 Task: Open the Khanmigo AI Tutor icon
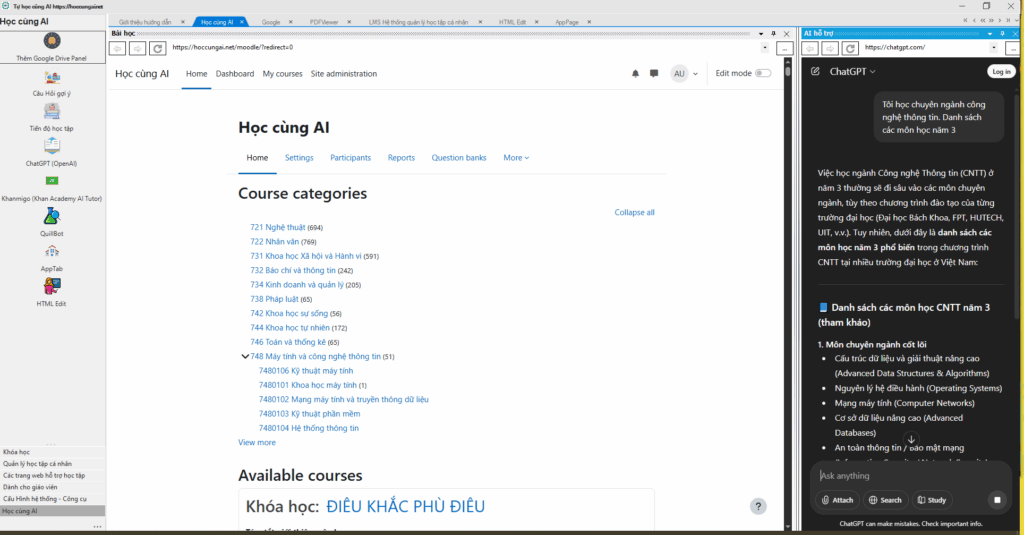51,181
